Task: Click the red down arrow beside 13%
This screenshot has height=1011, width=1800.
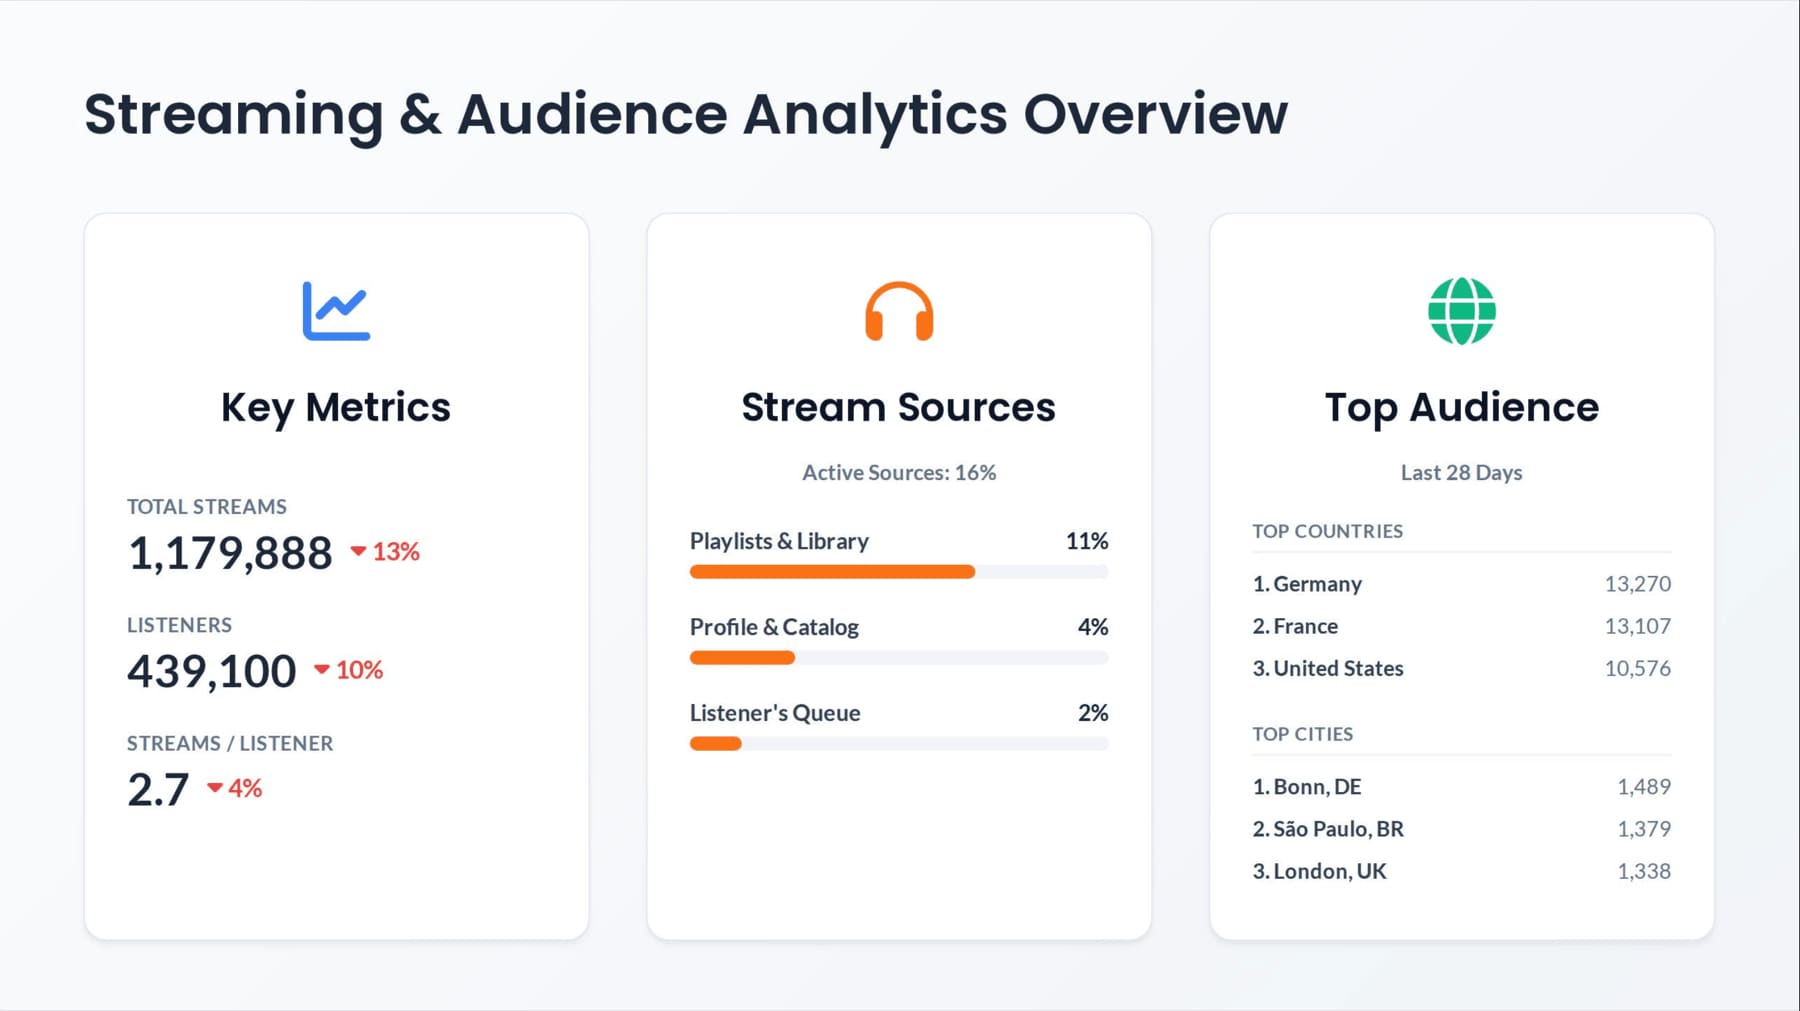Action: coord(358,551)
